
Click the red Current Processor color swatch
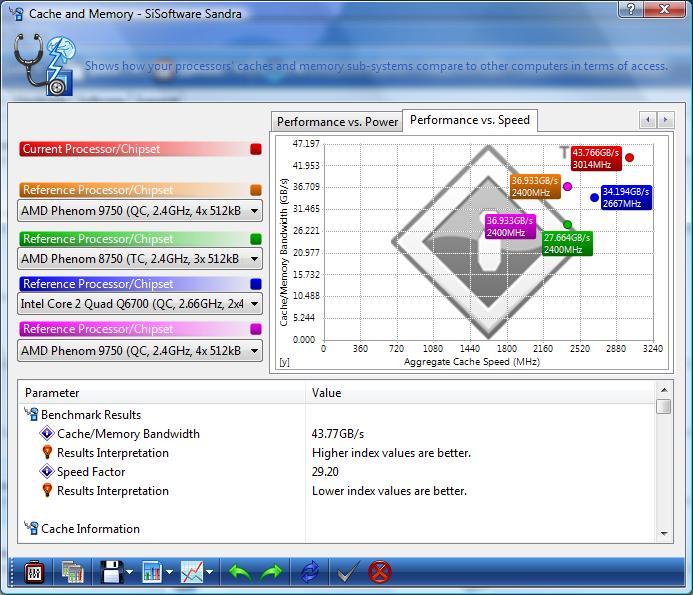255,149
